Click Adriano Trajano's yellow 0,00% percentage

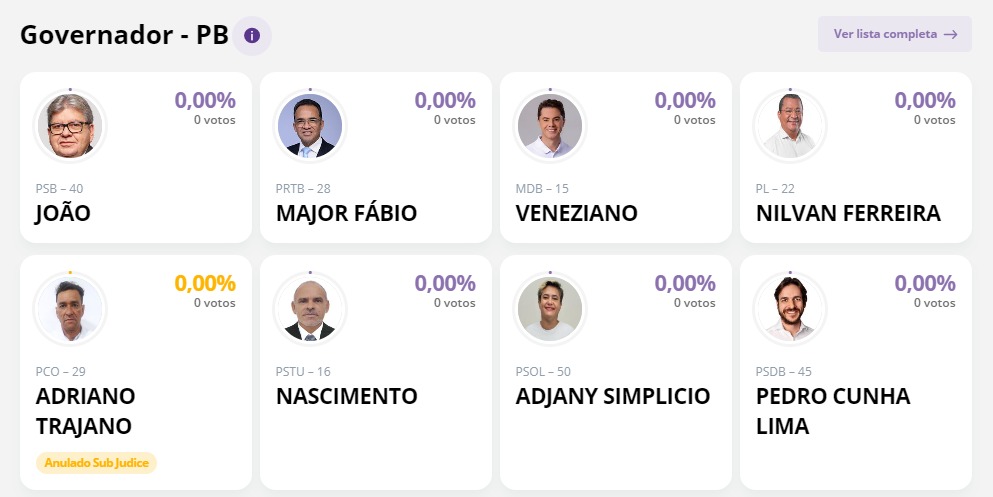click(x=205, y=283)
